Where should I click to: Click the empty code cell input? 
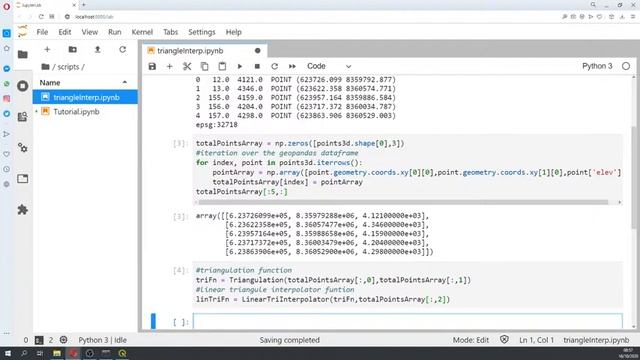tap(408, 322)
